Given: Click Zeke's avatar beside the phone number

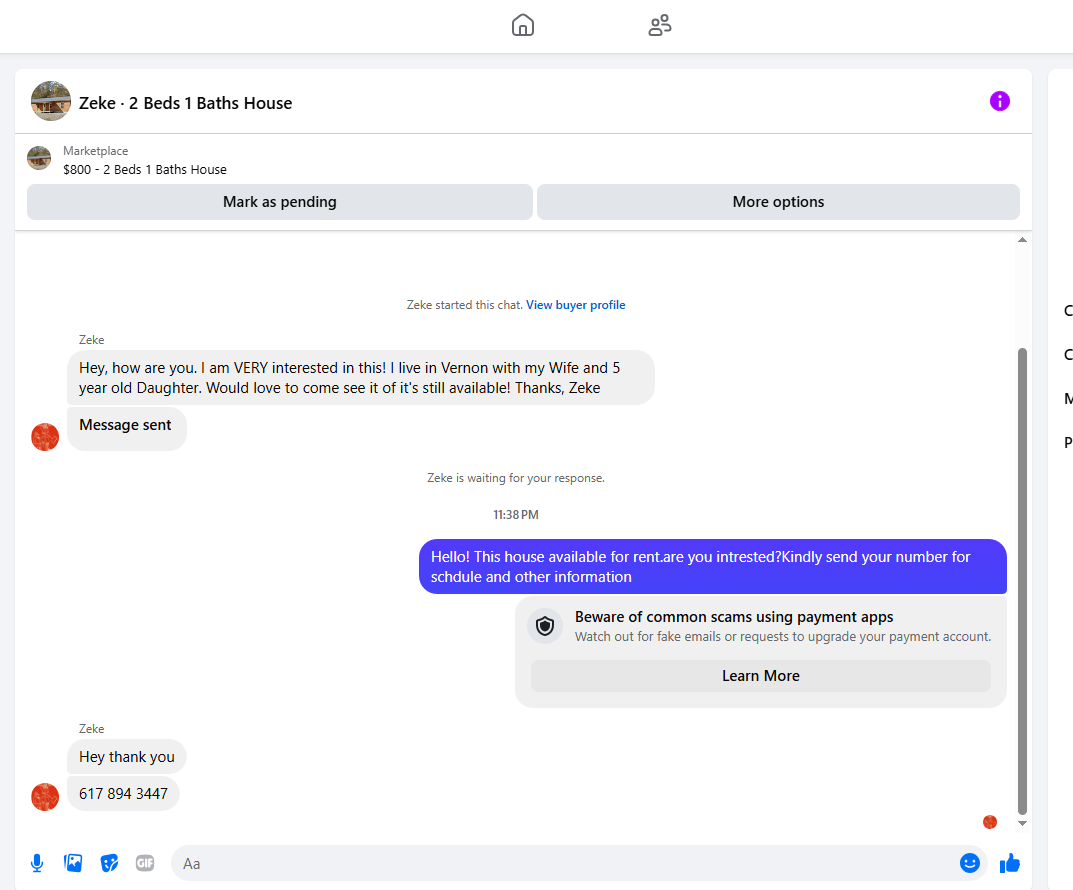Looking at the screenshot, I should [45, 797].
